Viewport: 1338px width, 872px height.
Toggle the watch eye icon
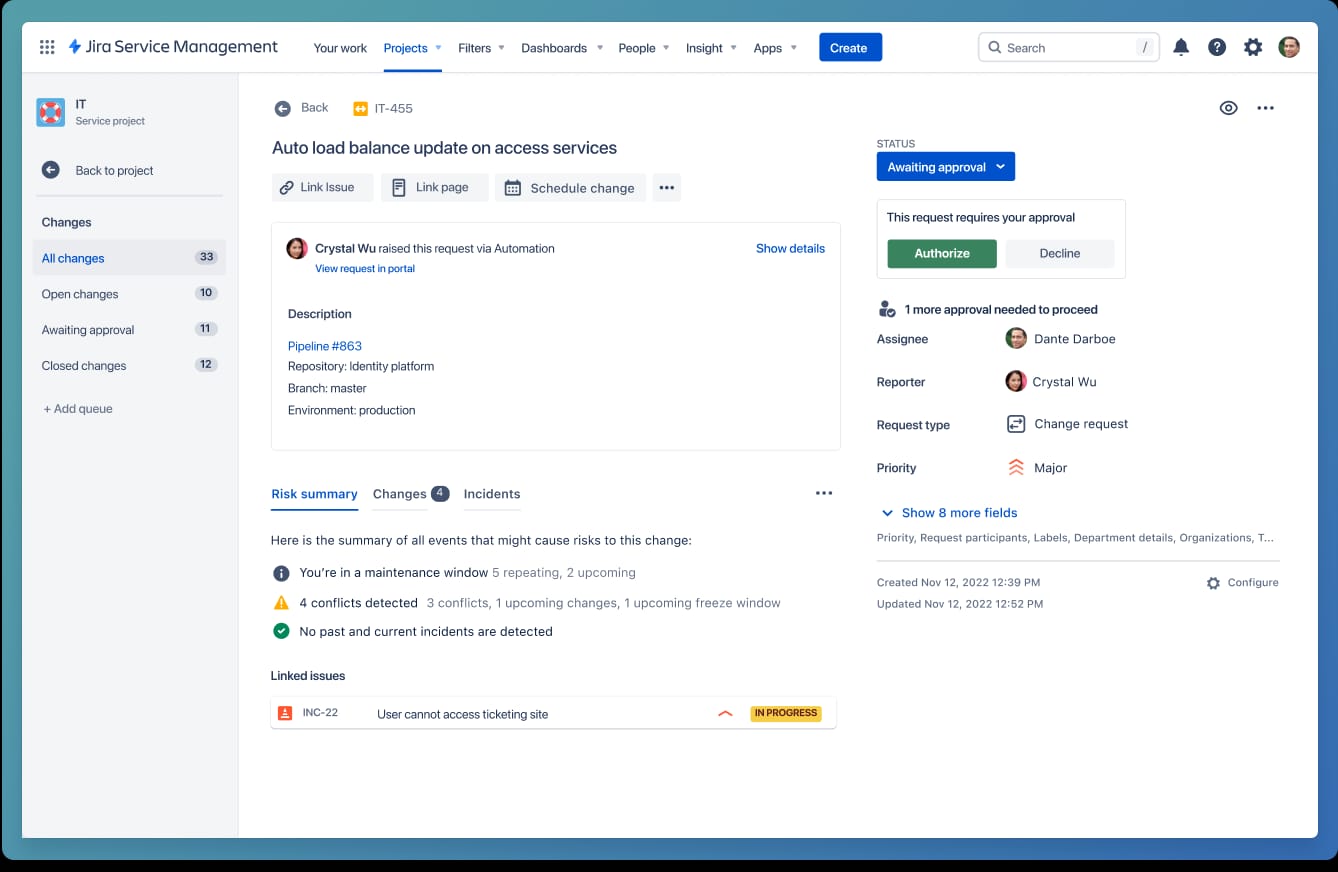click(x=1229, y=108)
